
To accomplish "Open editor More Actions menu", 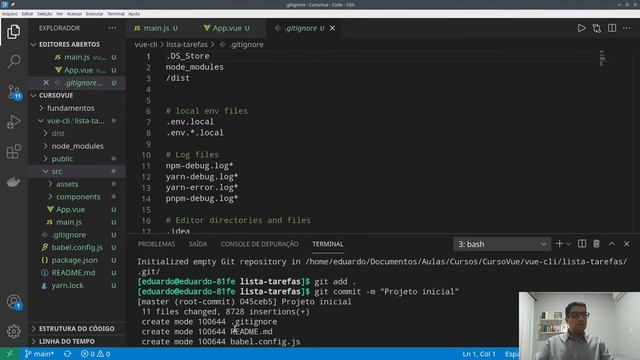I will tap(627, 28).
